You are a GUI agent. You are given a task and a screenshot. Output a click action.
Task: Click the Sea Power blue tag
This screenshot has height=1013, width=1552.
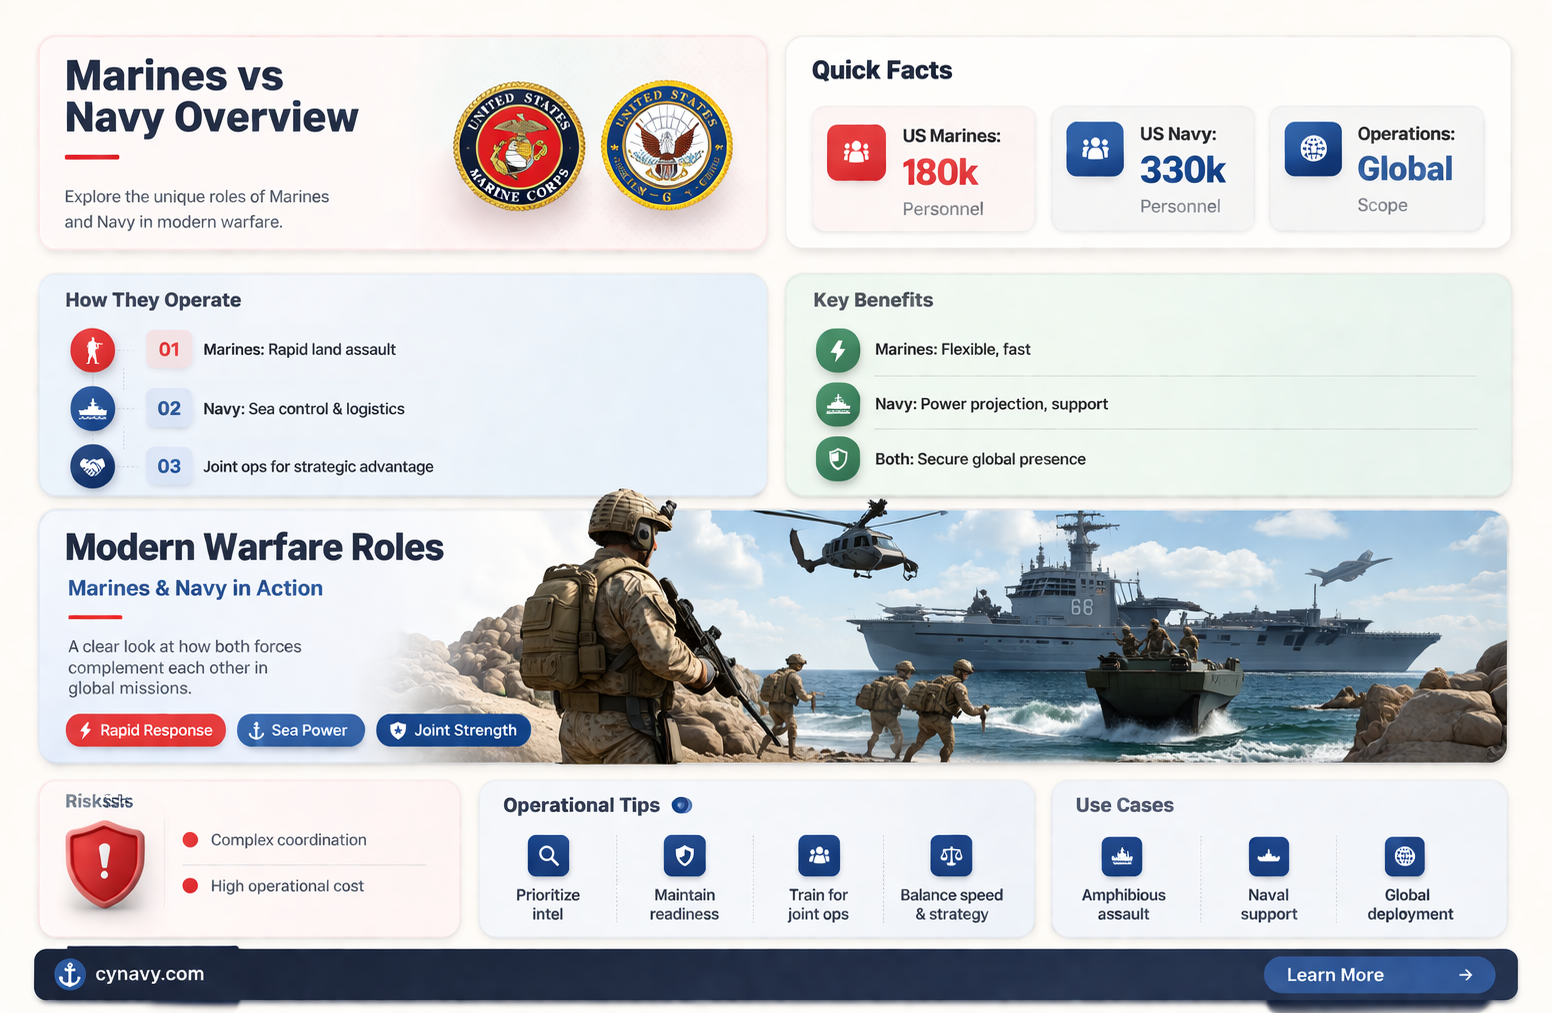point(300,730)
